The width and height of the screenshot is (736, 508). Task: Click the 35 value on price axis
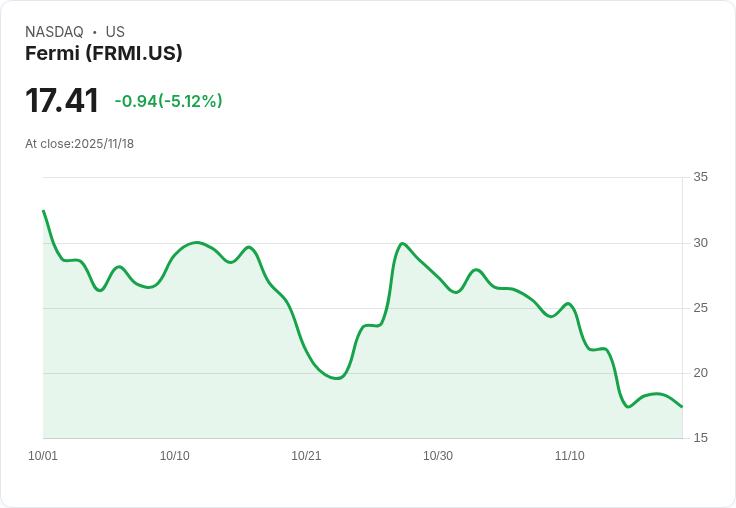[701, 177]
